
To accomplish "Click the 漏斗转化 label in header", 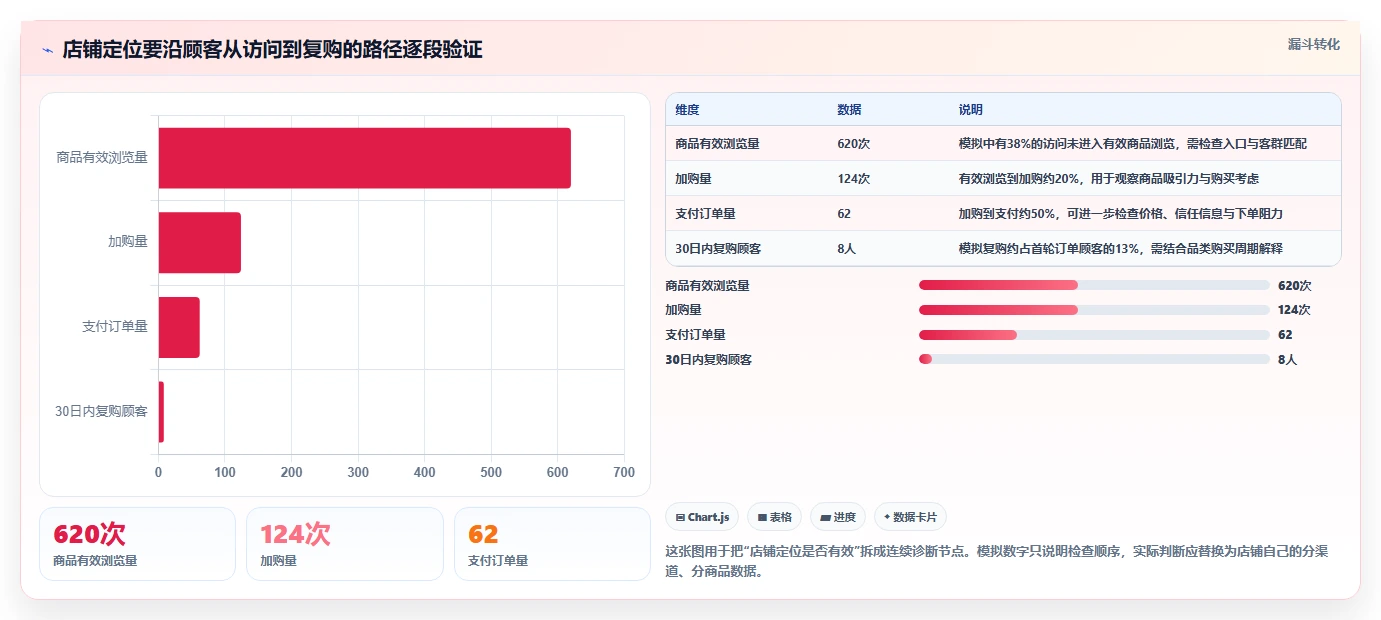I will coord(1313,44).
